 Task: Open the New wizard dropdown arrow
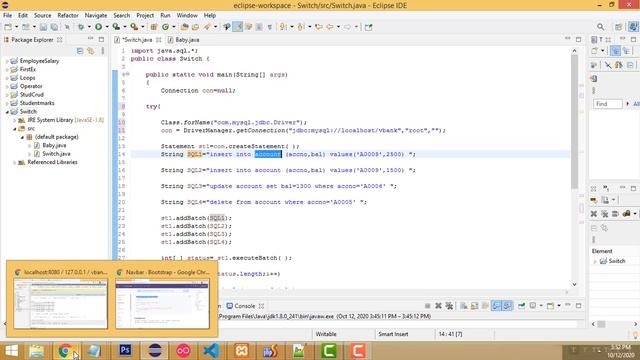pos(16,27)
